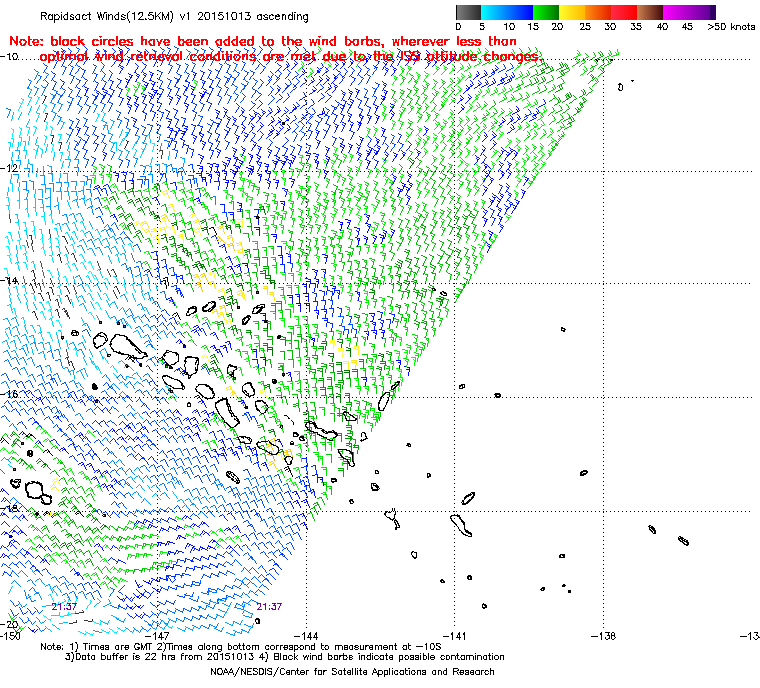Click footer note 'Data buffer is 22 hrs' line

point(285,657)
